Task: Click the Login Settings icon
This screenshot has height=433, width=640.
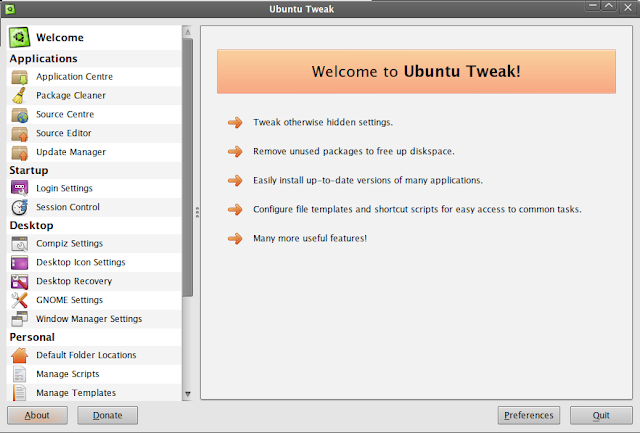Action: coord(20,188)
